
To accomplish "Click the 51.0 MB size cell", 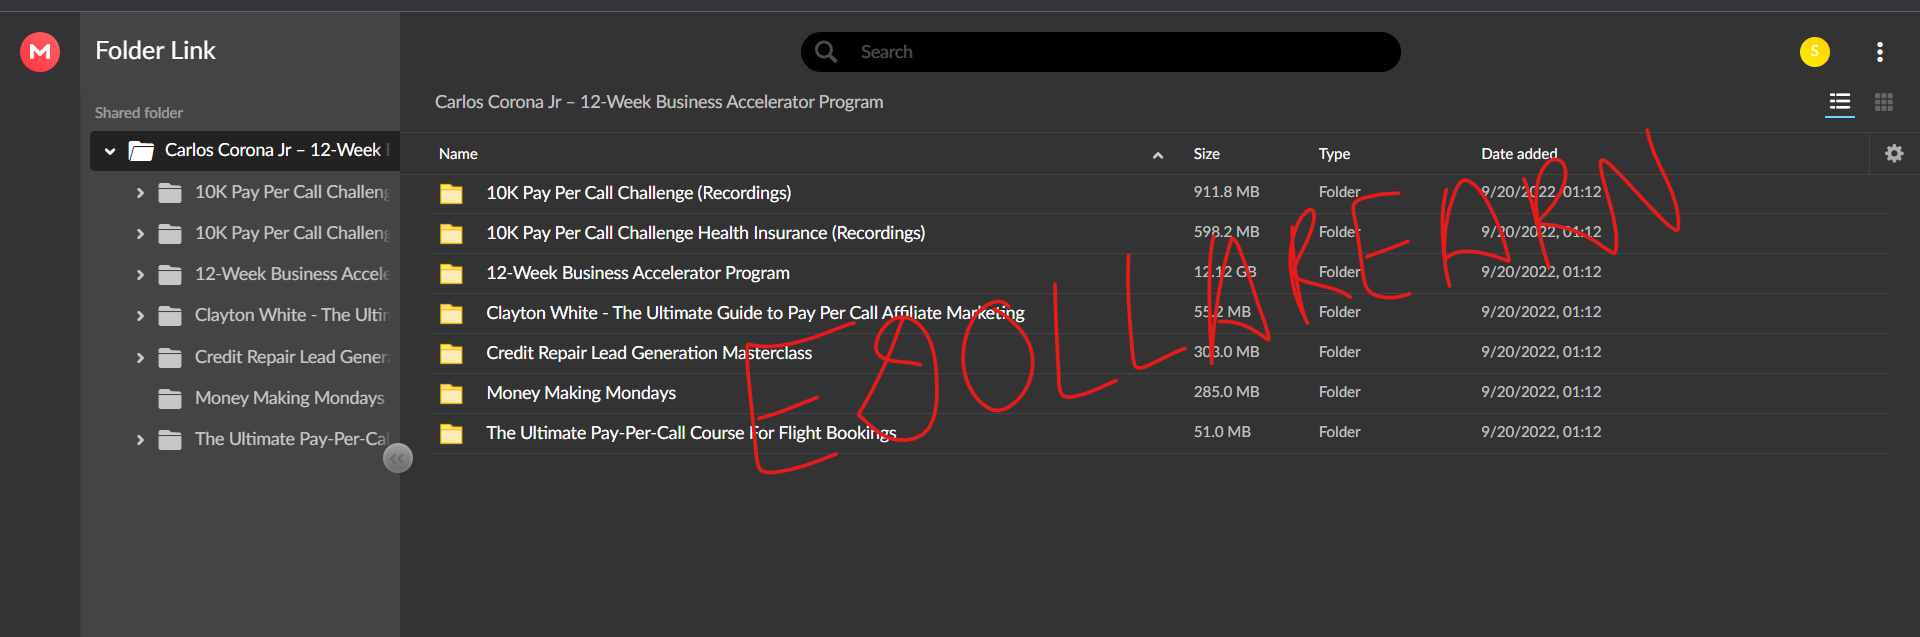I will (1222, 432).
